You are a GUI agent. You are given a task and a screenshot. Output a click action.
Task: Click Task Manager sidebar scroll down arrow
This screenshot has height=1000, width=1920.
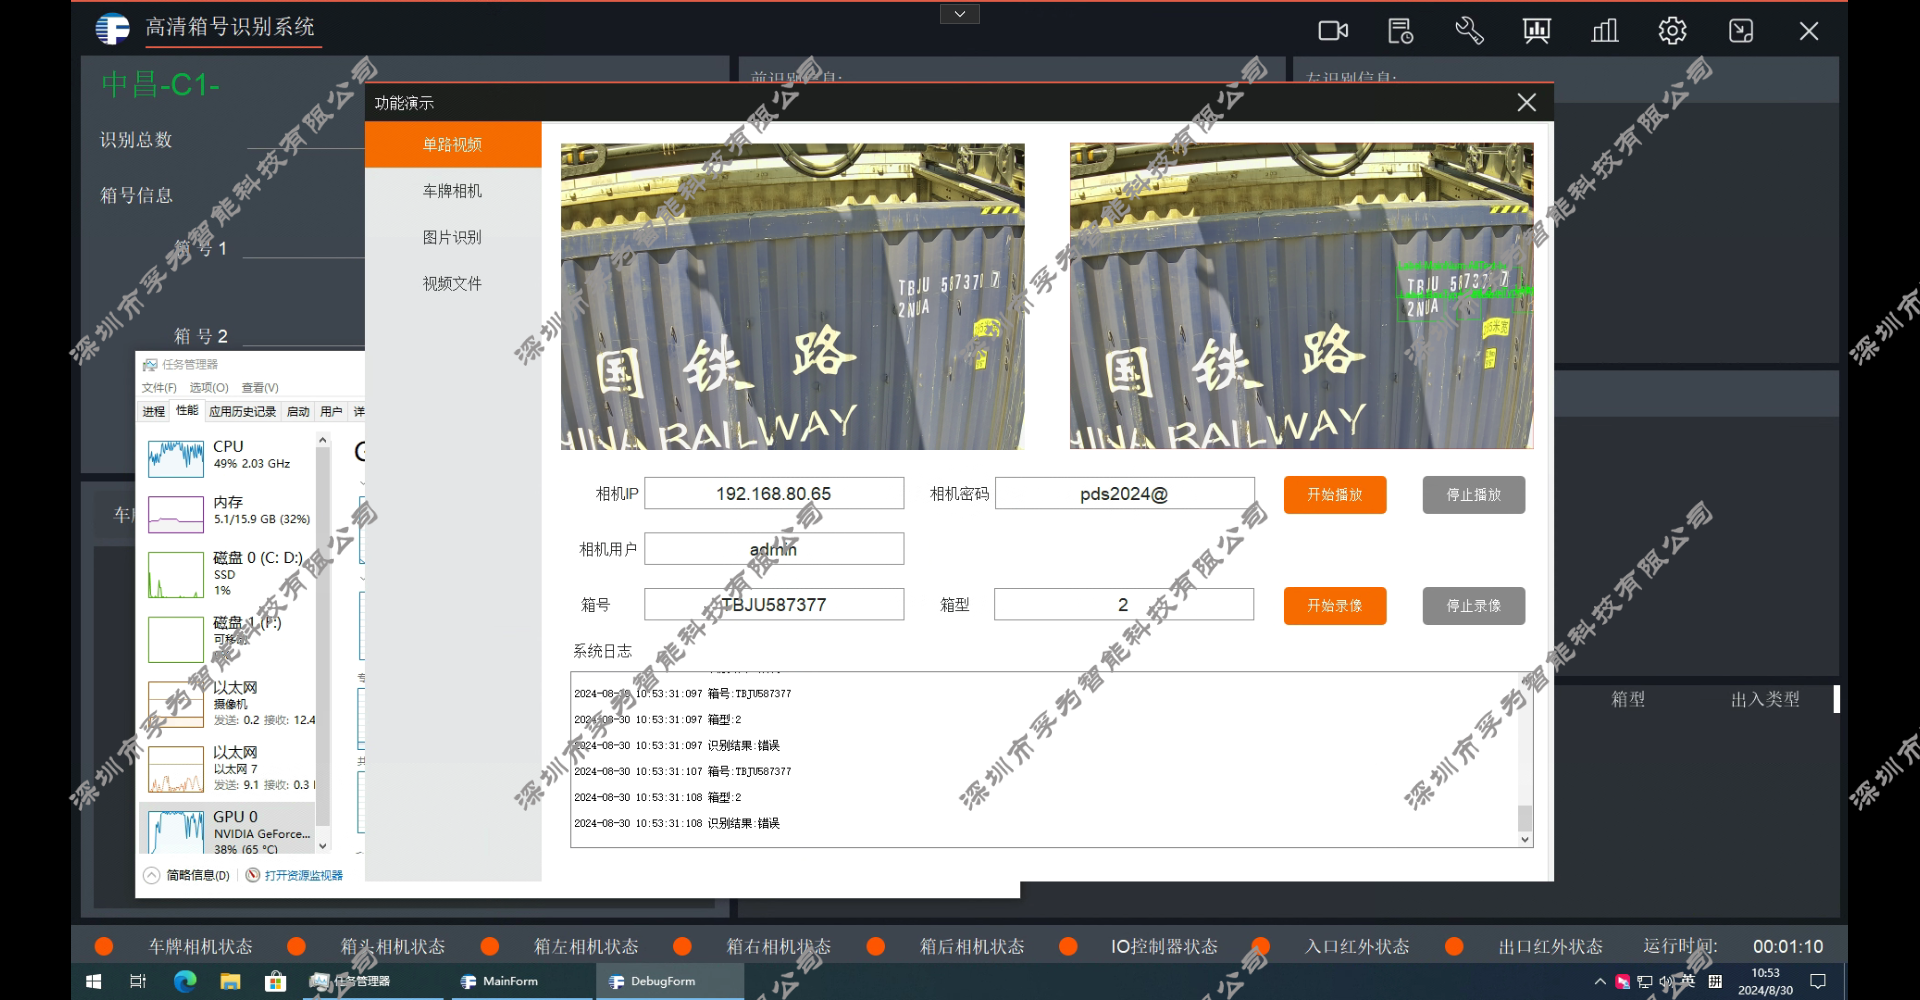click(x=323, y=846)
